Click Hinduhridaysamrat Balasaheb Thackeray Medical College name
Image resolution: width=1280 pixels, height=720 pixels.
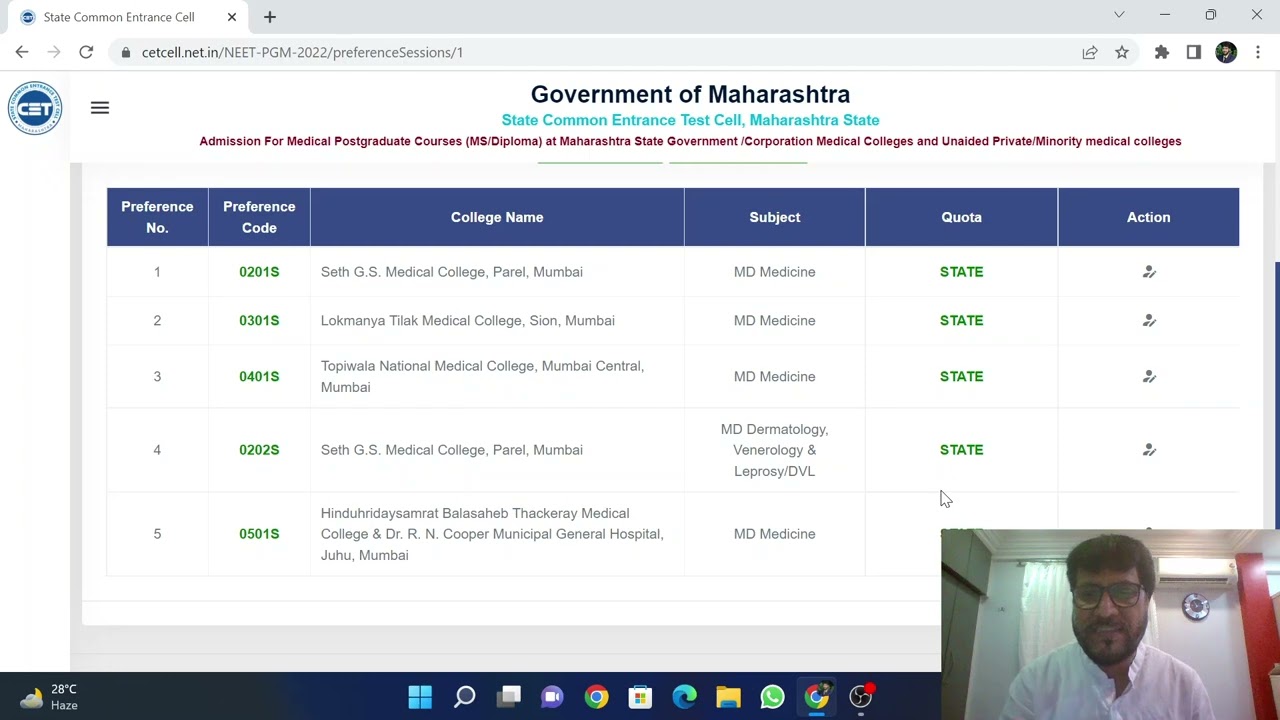492,534
